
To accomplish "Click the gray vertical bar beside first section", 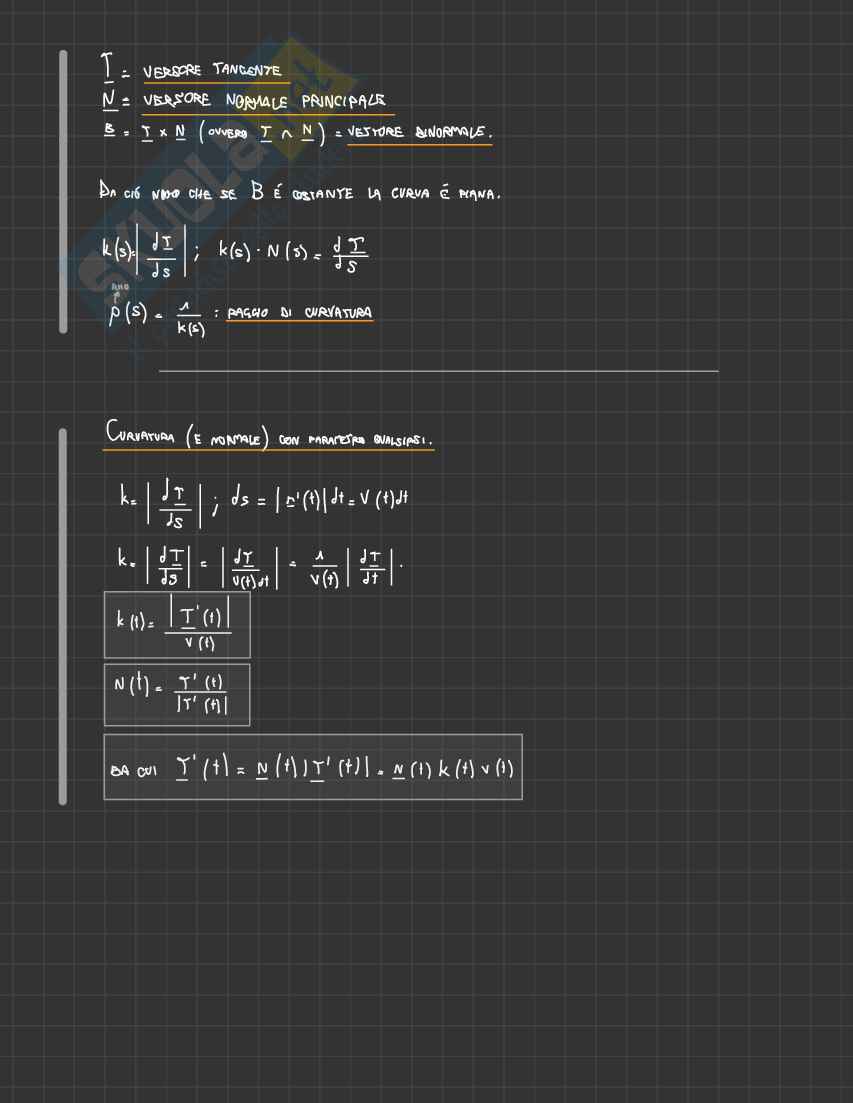I will 64,191.
